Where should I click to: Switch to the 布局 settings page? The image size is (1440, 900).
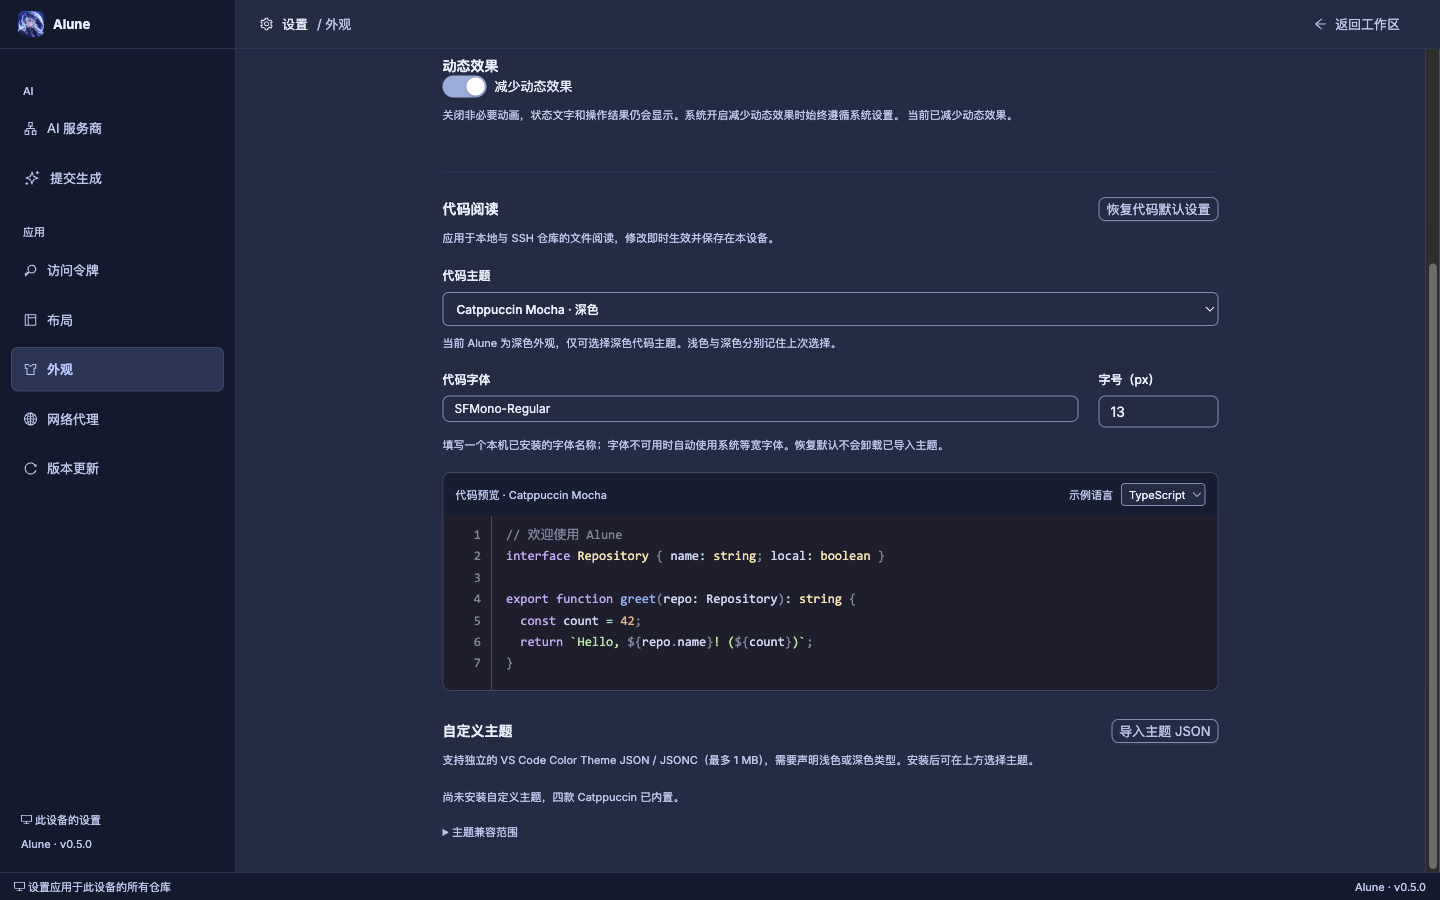[x=117, y=320]
